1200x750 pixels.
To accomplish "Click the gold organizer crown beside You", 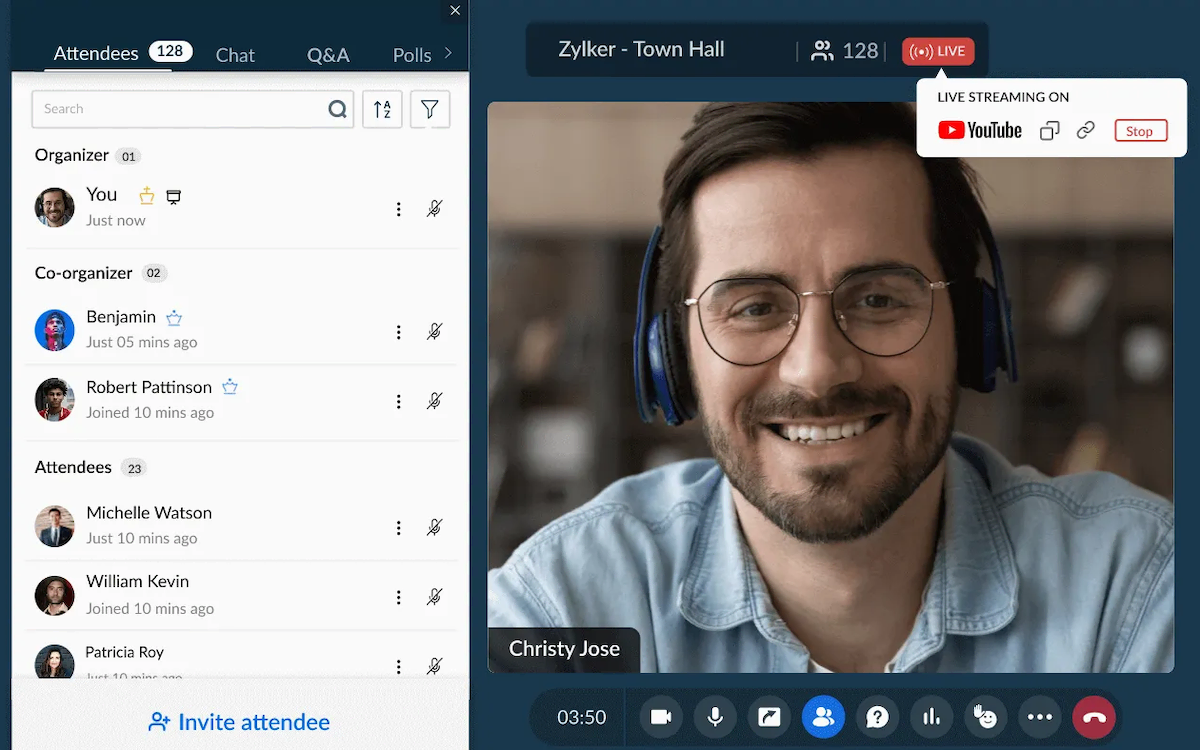I will pos(147,196).
